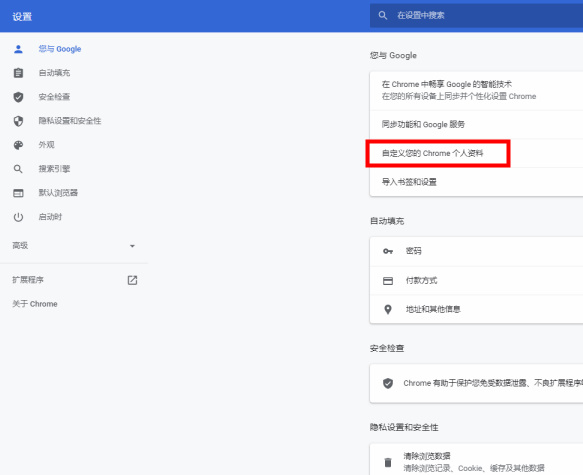Image resolution: width=583 pixels, height=475 pixels.
Task: Open 隐私设置和安全性 in sidebar
Action: (x=70, y=121)
